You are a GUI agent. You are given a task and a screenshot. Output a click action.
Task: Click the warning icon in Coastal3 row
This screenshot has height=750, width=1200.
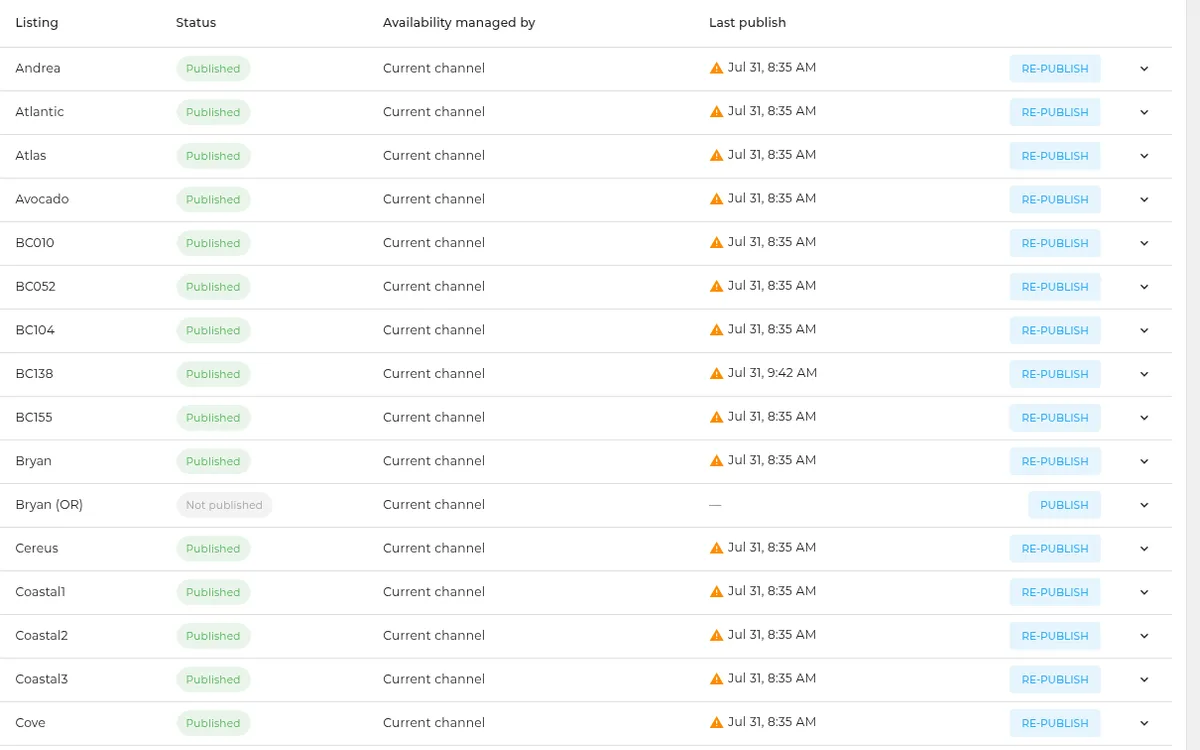(x=716, y=679)
